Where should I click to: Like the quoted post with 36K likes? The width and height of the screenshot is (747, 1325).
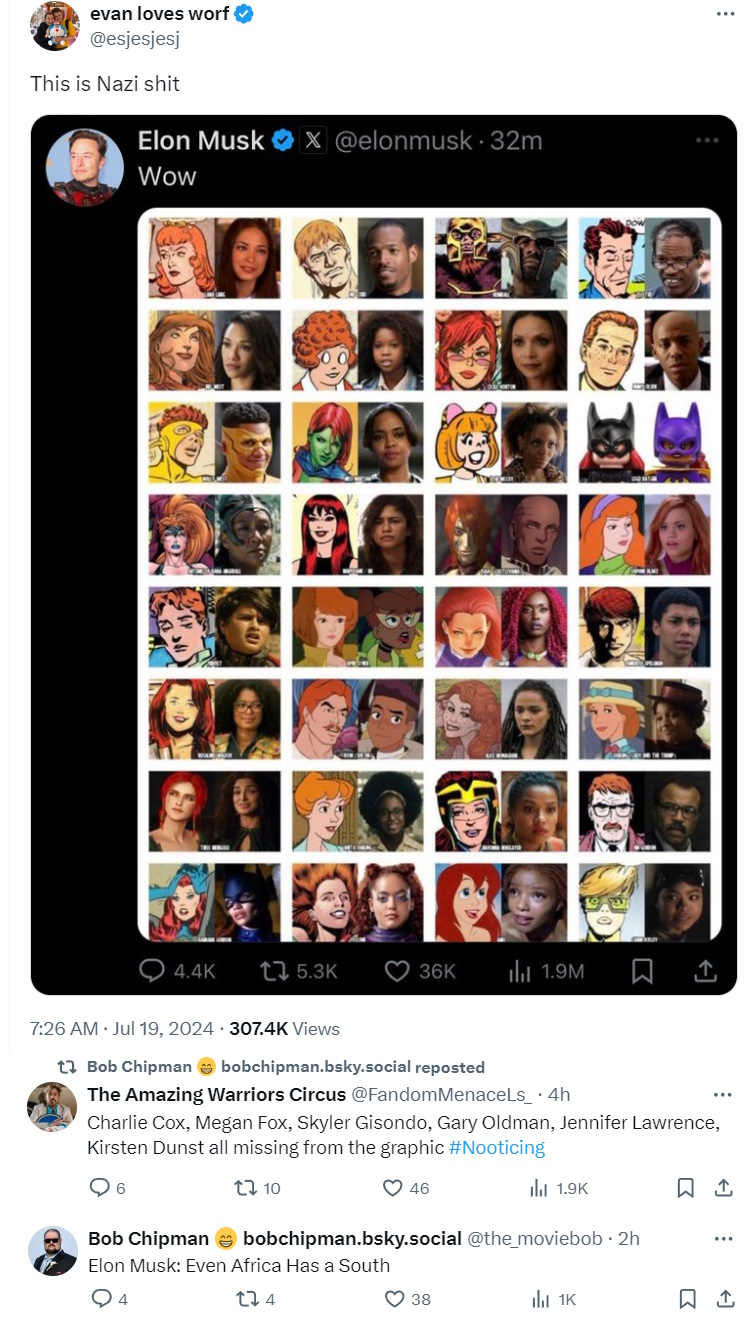398,969
